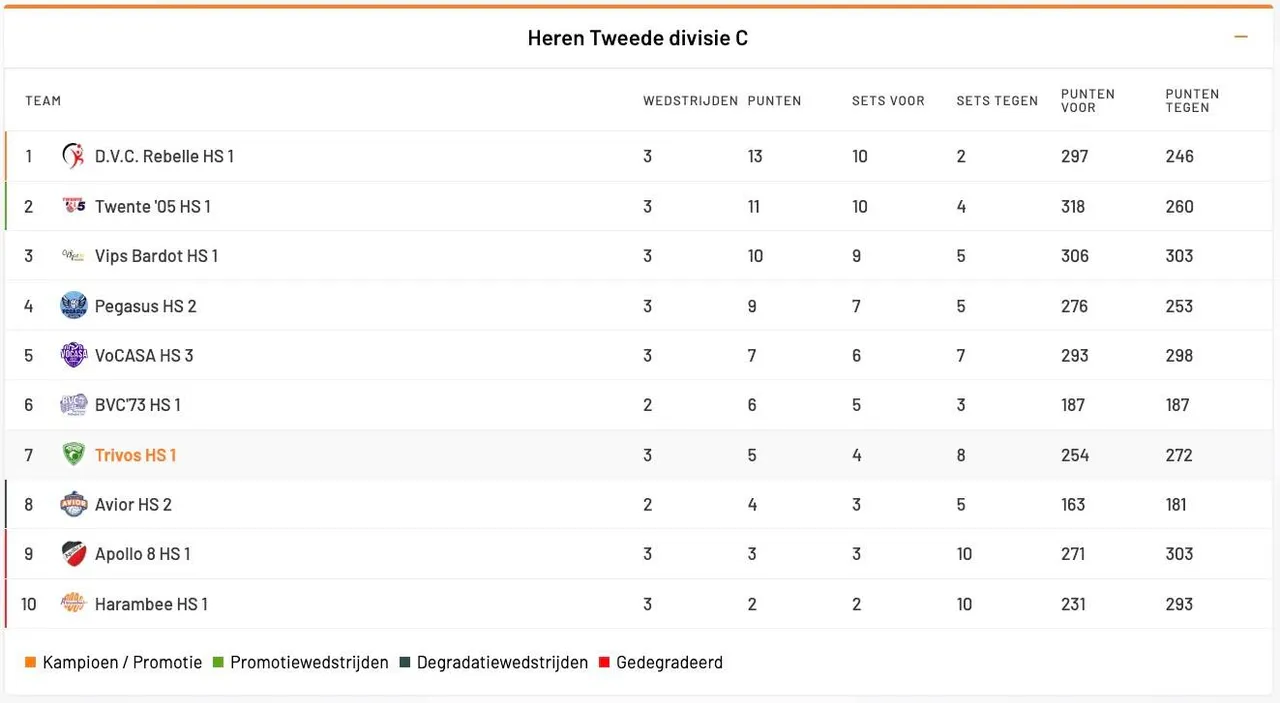Click the D.V.C. Rebelle team logo
The width and height of the screenshot is (1280, 703).
click(x=73, y=156)
